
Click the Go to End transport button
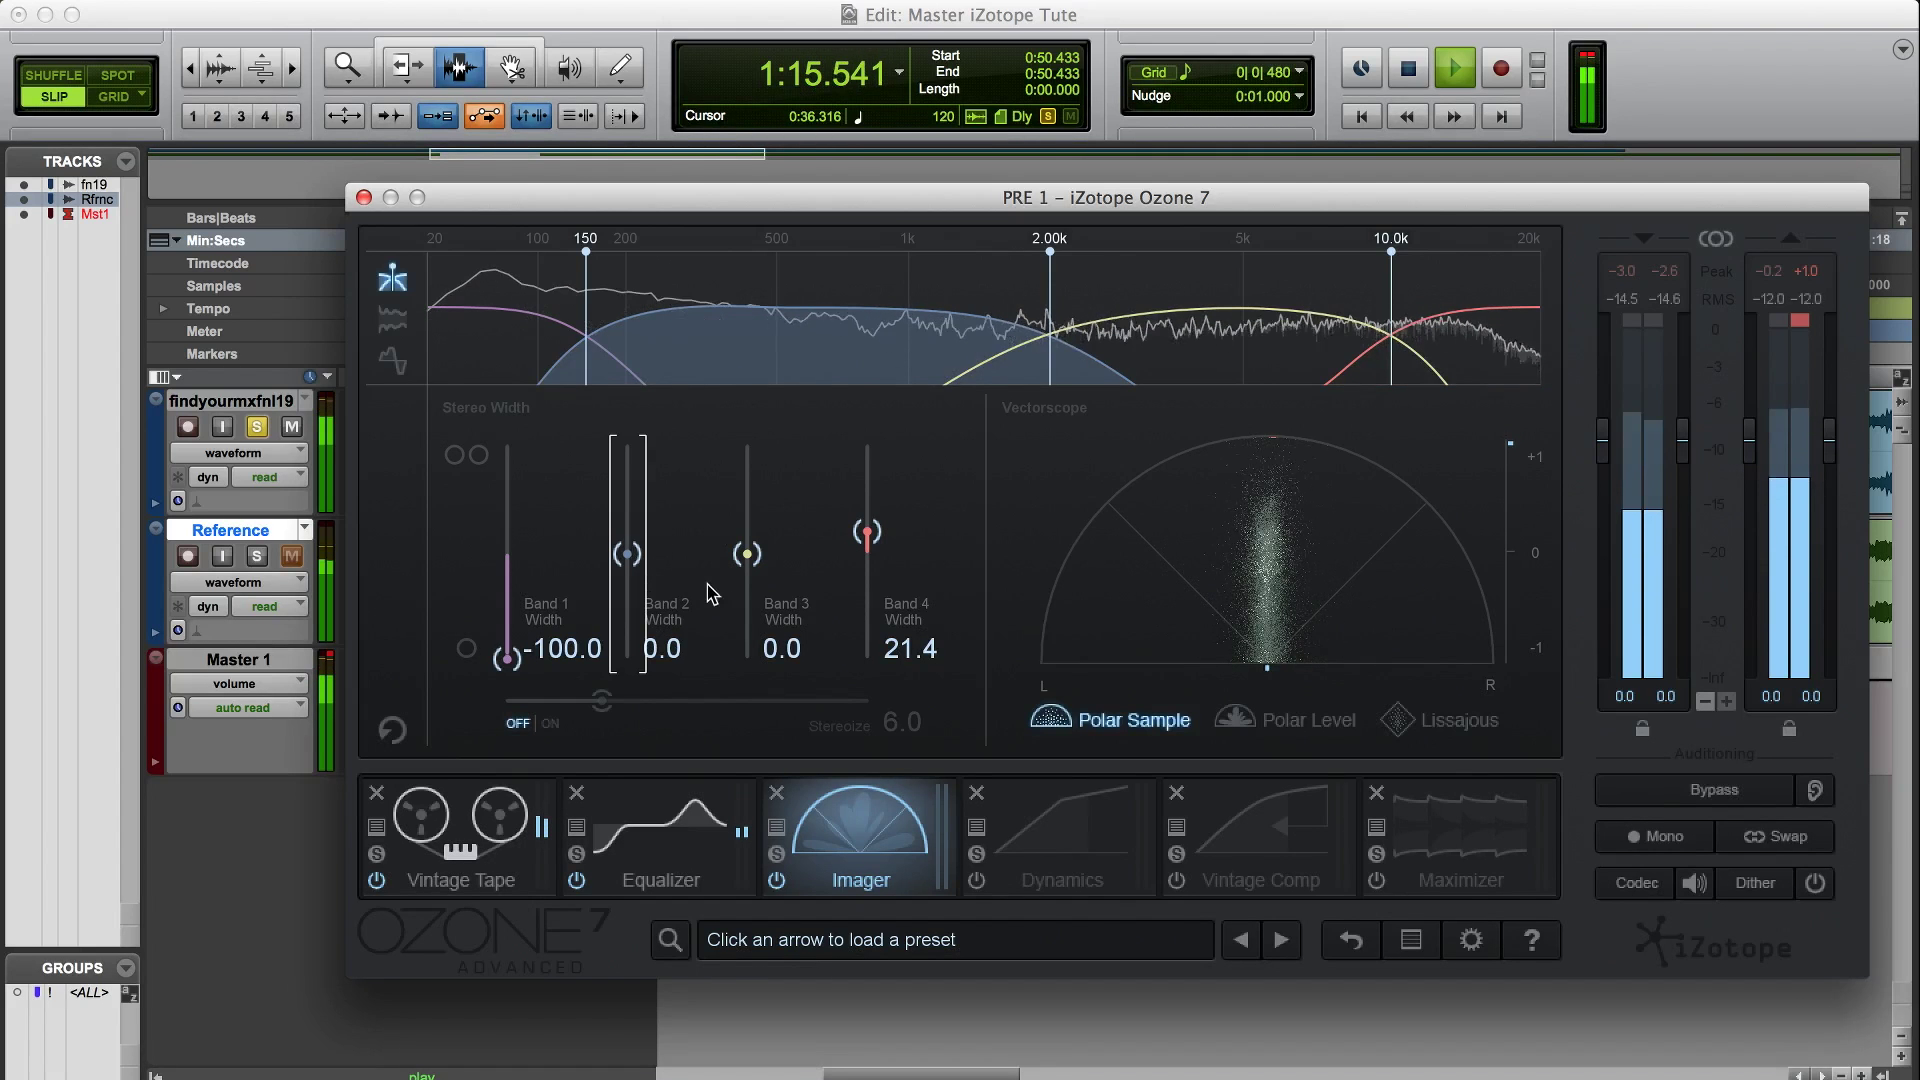pos(1500,117)
